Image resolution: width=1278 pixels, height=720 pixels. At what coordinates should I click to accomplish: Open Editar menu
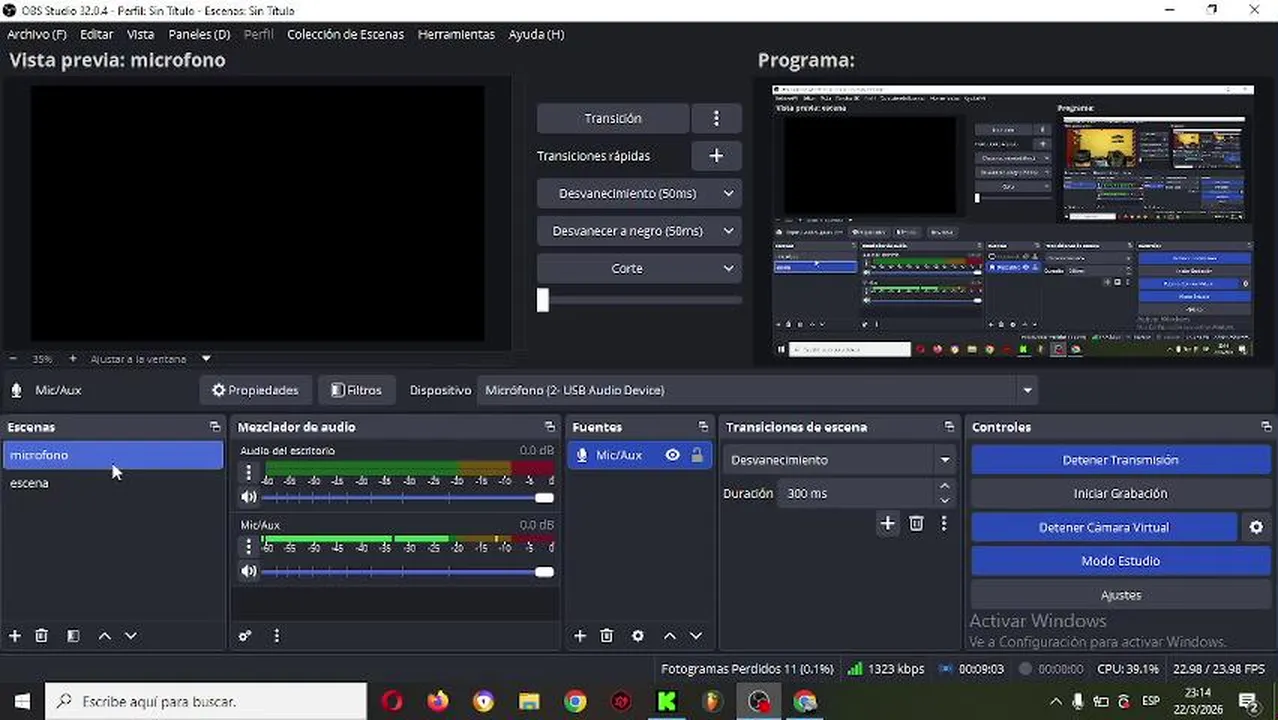point(96,34)
